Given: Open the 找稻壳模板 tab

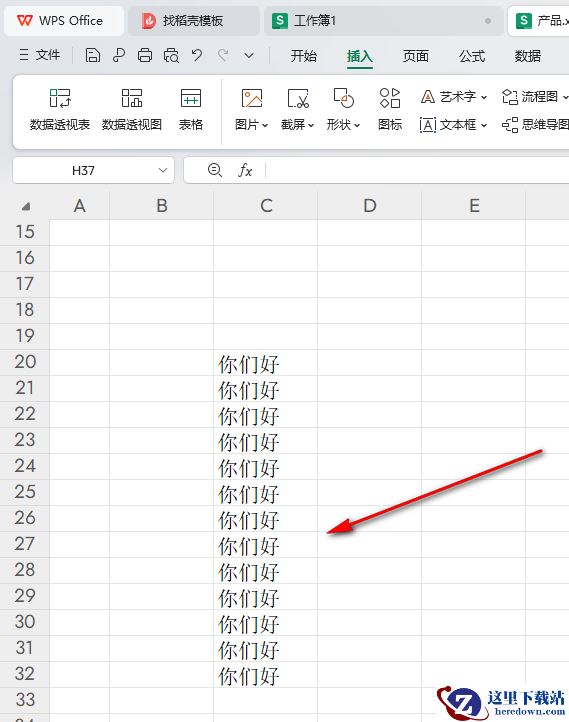Looking at the screenshot, I should 193,21.
